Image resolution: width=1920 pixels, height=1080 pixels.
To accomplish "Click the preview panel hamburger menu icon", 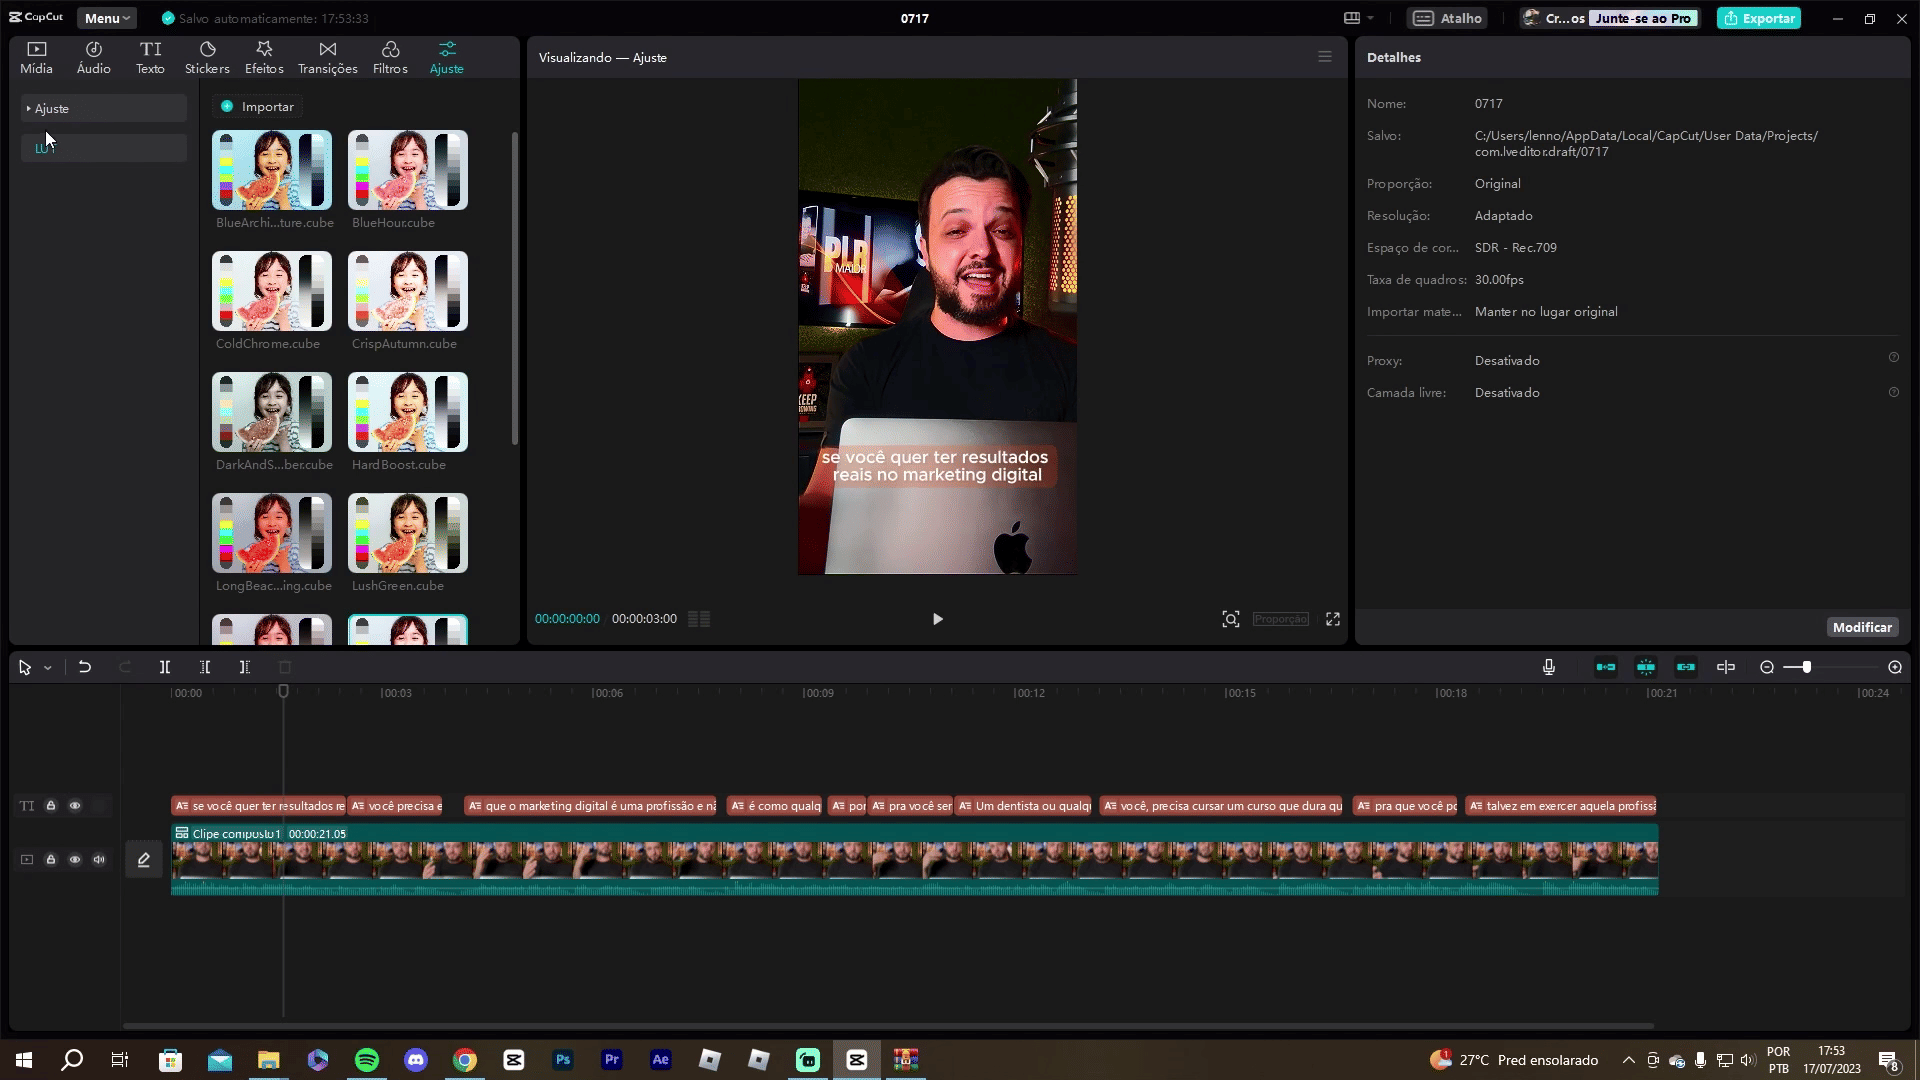I will click(1325, 57).
